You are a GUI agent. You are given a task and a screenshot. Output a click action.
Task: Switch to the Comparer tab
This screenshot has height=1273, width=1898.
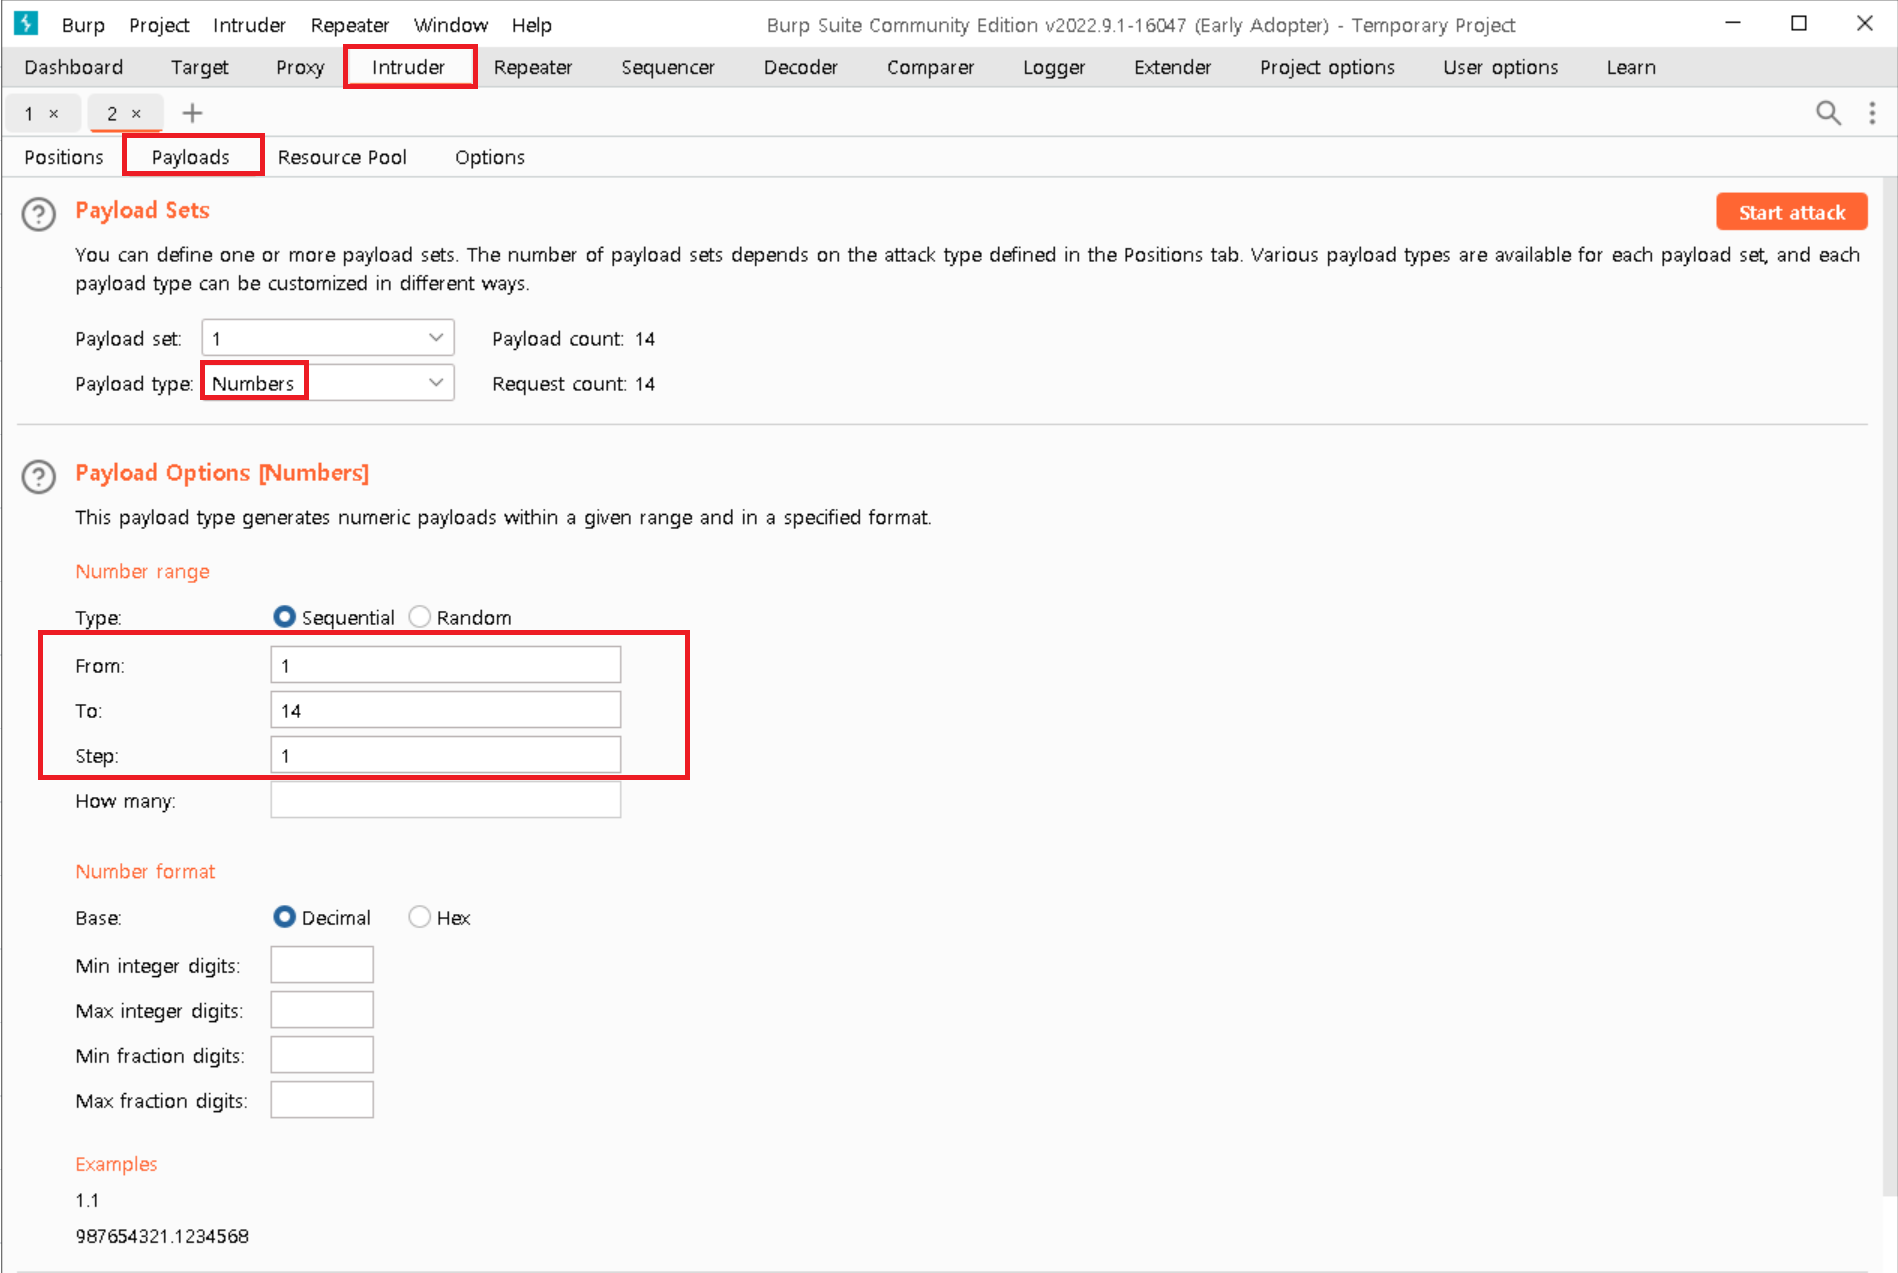pyautogui.click(x=930, y=67)
